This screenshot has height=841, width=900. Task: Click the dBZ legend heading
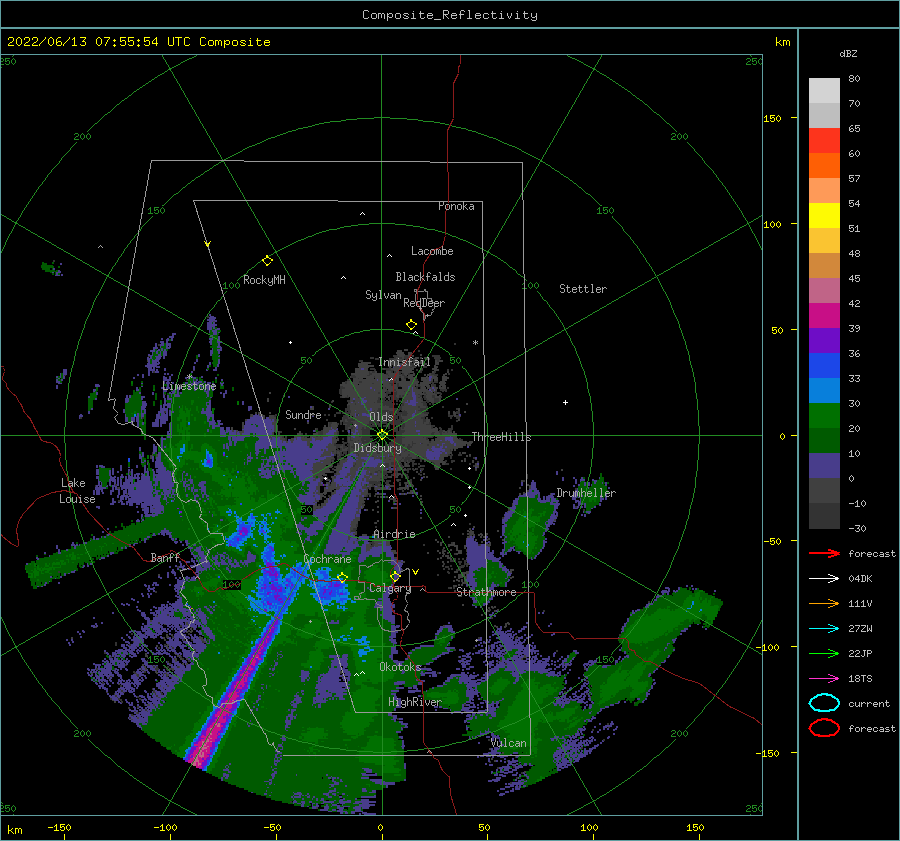pos(848,53)
